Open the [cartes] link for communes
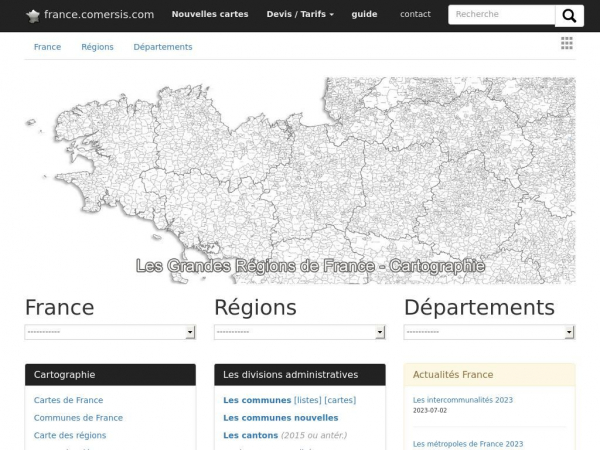 point(340,400)
